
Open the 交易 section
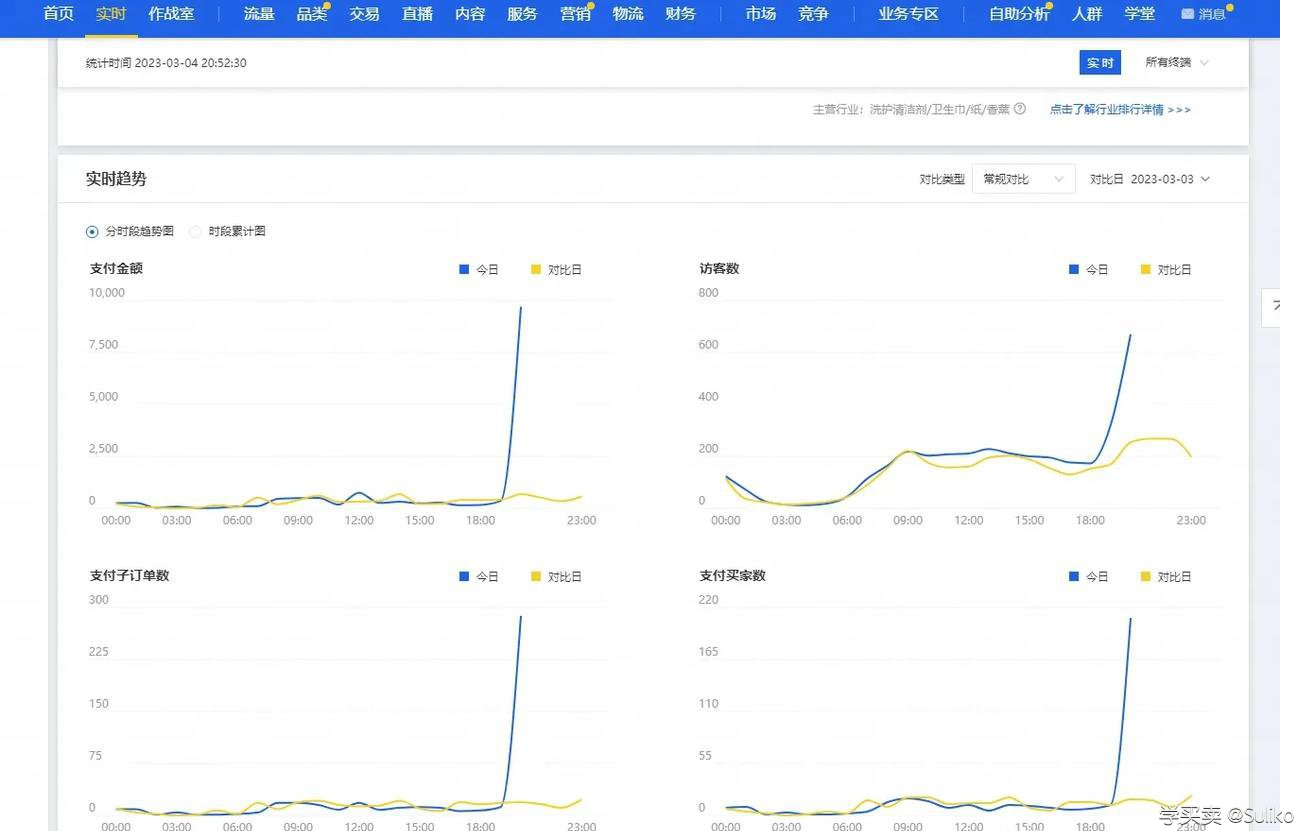365,14
